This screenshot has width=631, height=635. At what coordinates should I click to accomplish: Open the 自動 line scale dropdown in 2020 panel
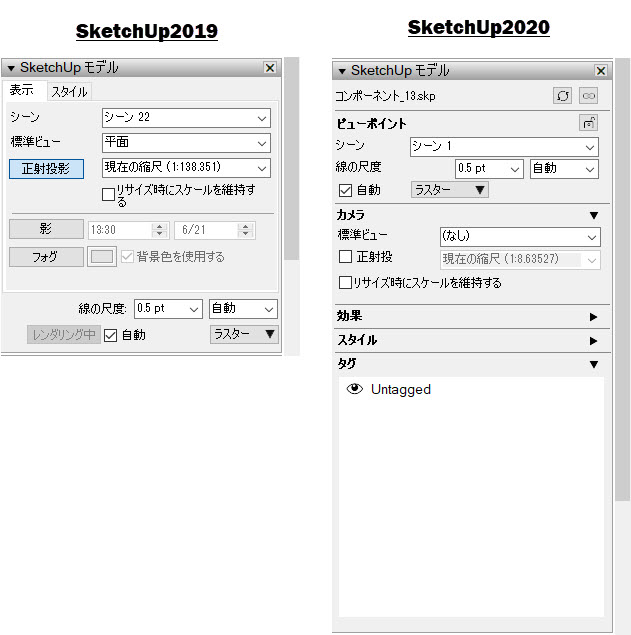click(x=564, y=169)
